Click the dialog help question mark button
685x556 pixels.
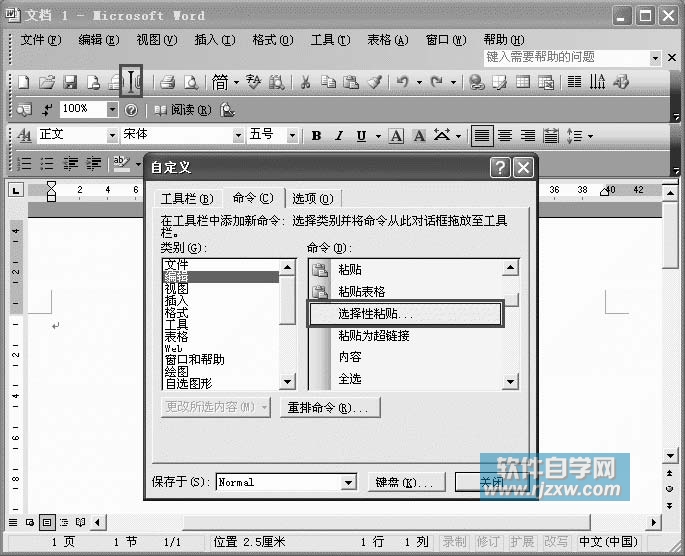[x=500, y=167]
